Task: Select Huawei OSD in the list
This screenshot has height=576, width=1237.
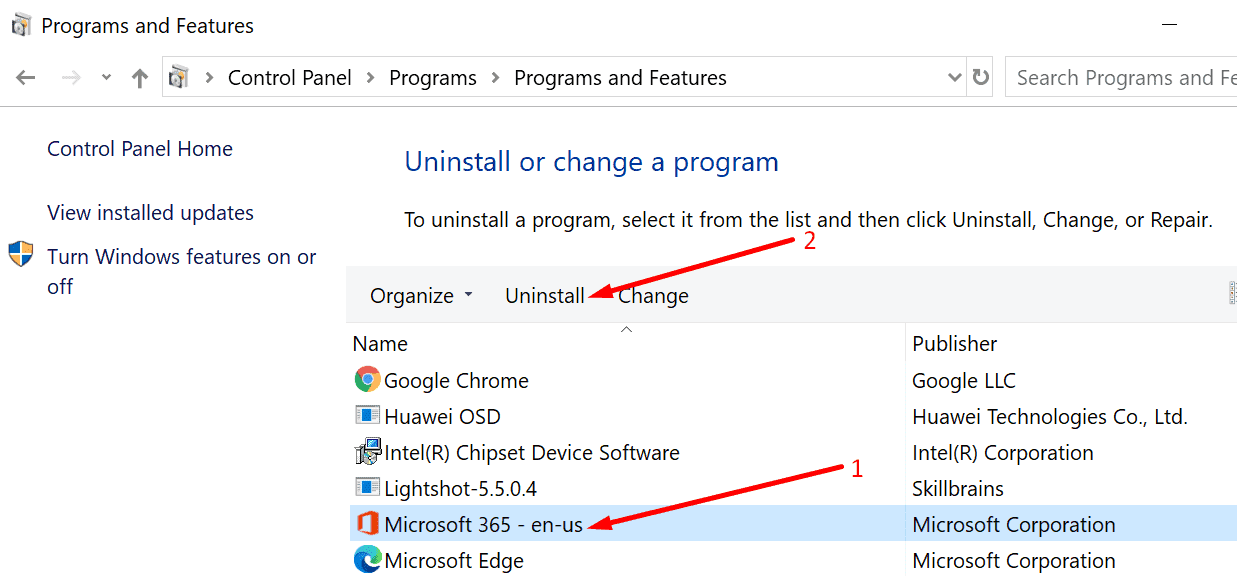Action: (x=442, y=417)
